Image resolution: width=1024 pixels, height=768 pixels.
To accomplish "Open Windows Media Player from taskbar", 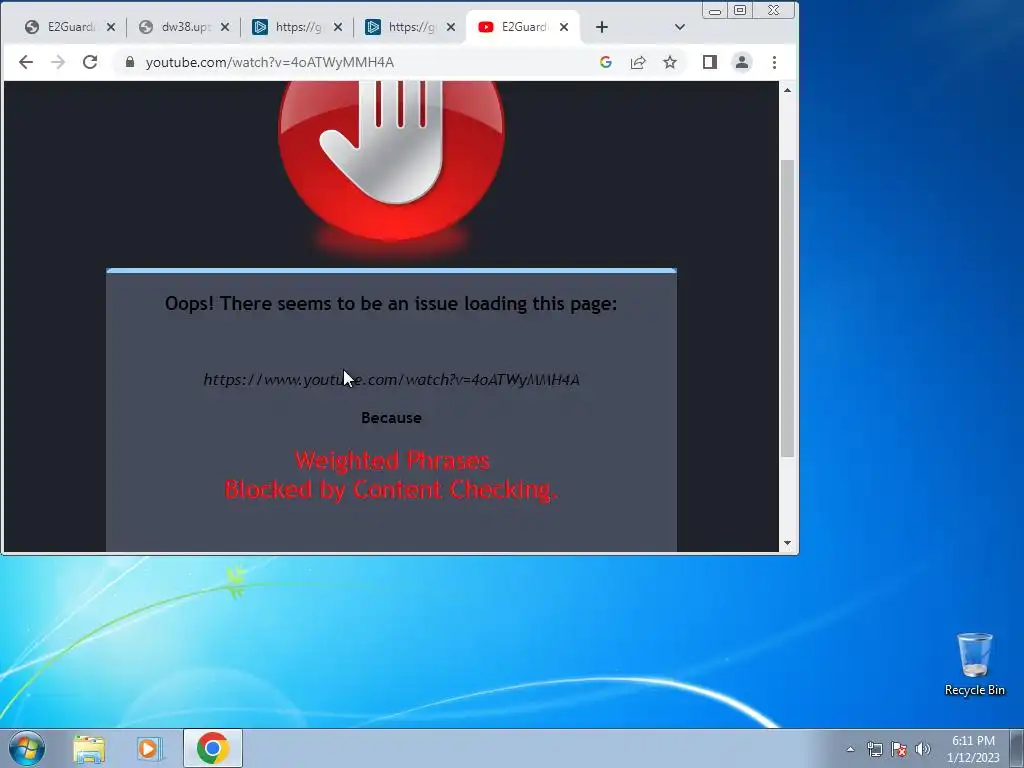I will pos(150,748).
